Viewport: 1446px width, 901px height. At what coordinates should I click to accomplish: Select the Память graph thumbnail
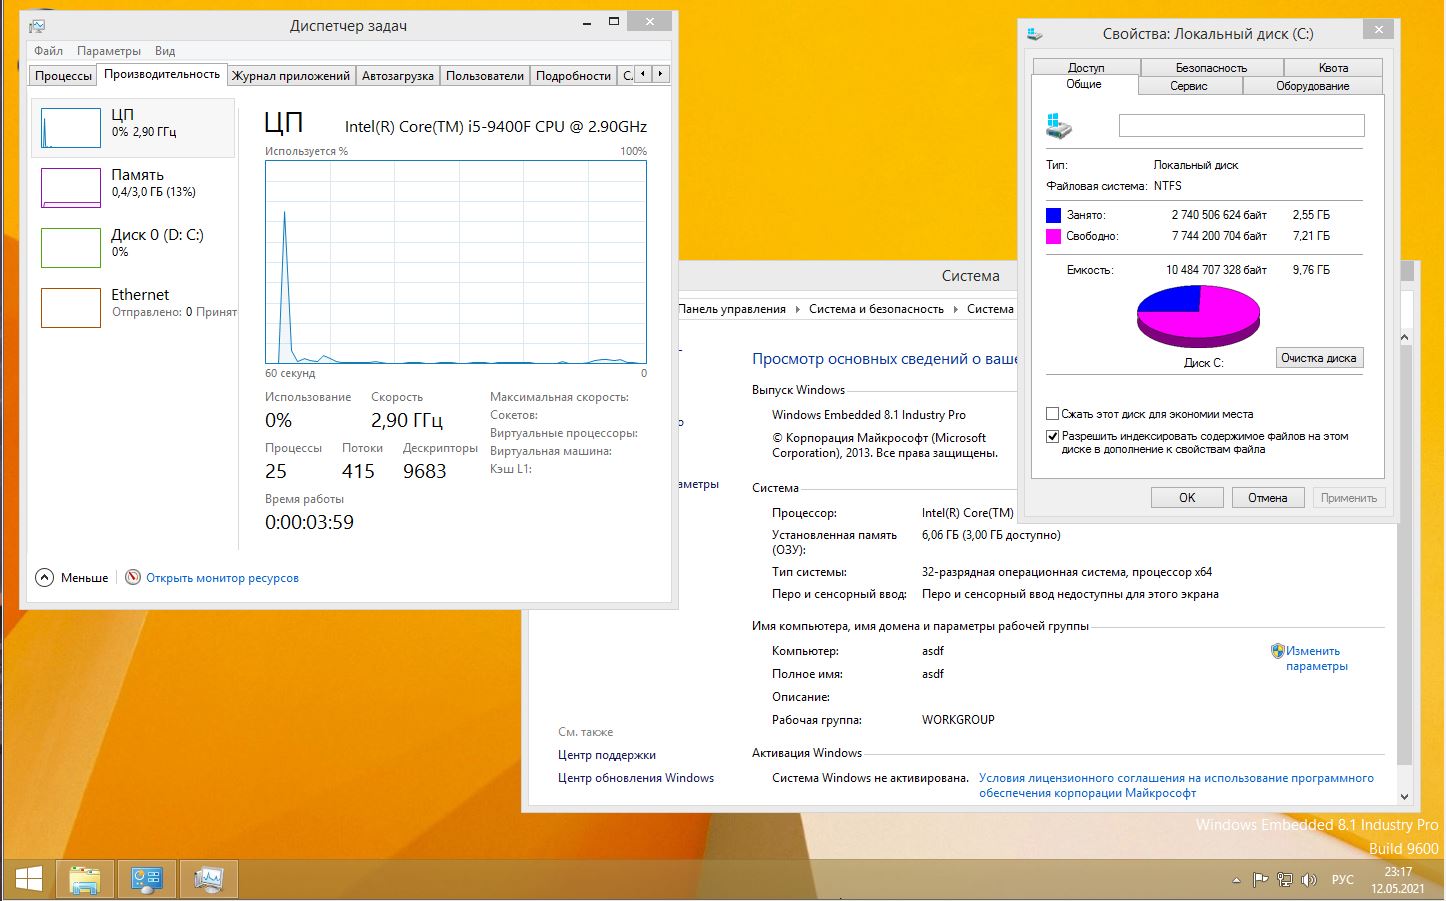coord(70,188)
